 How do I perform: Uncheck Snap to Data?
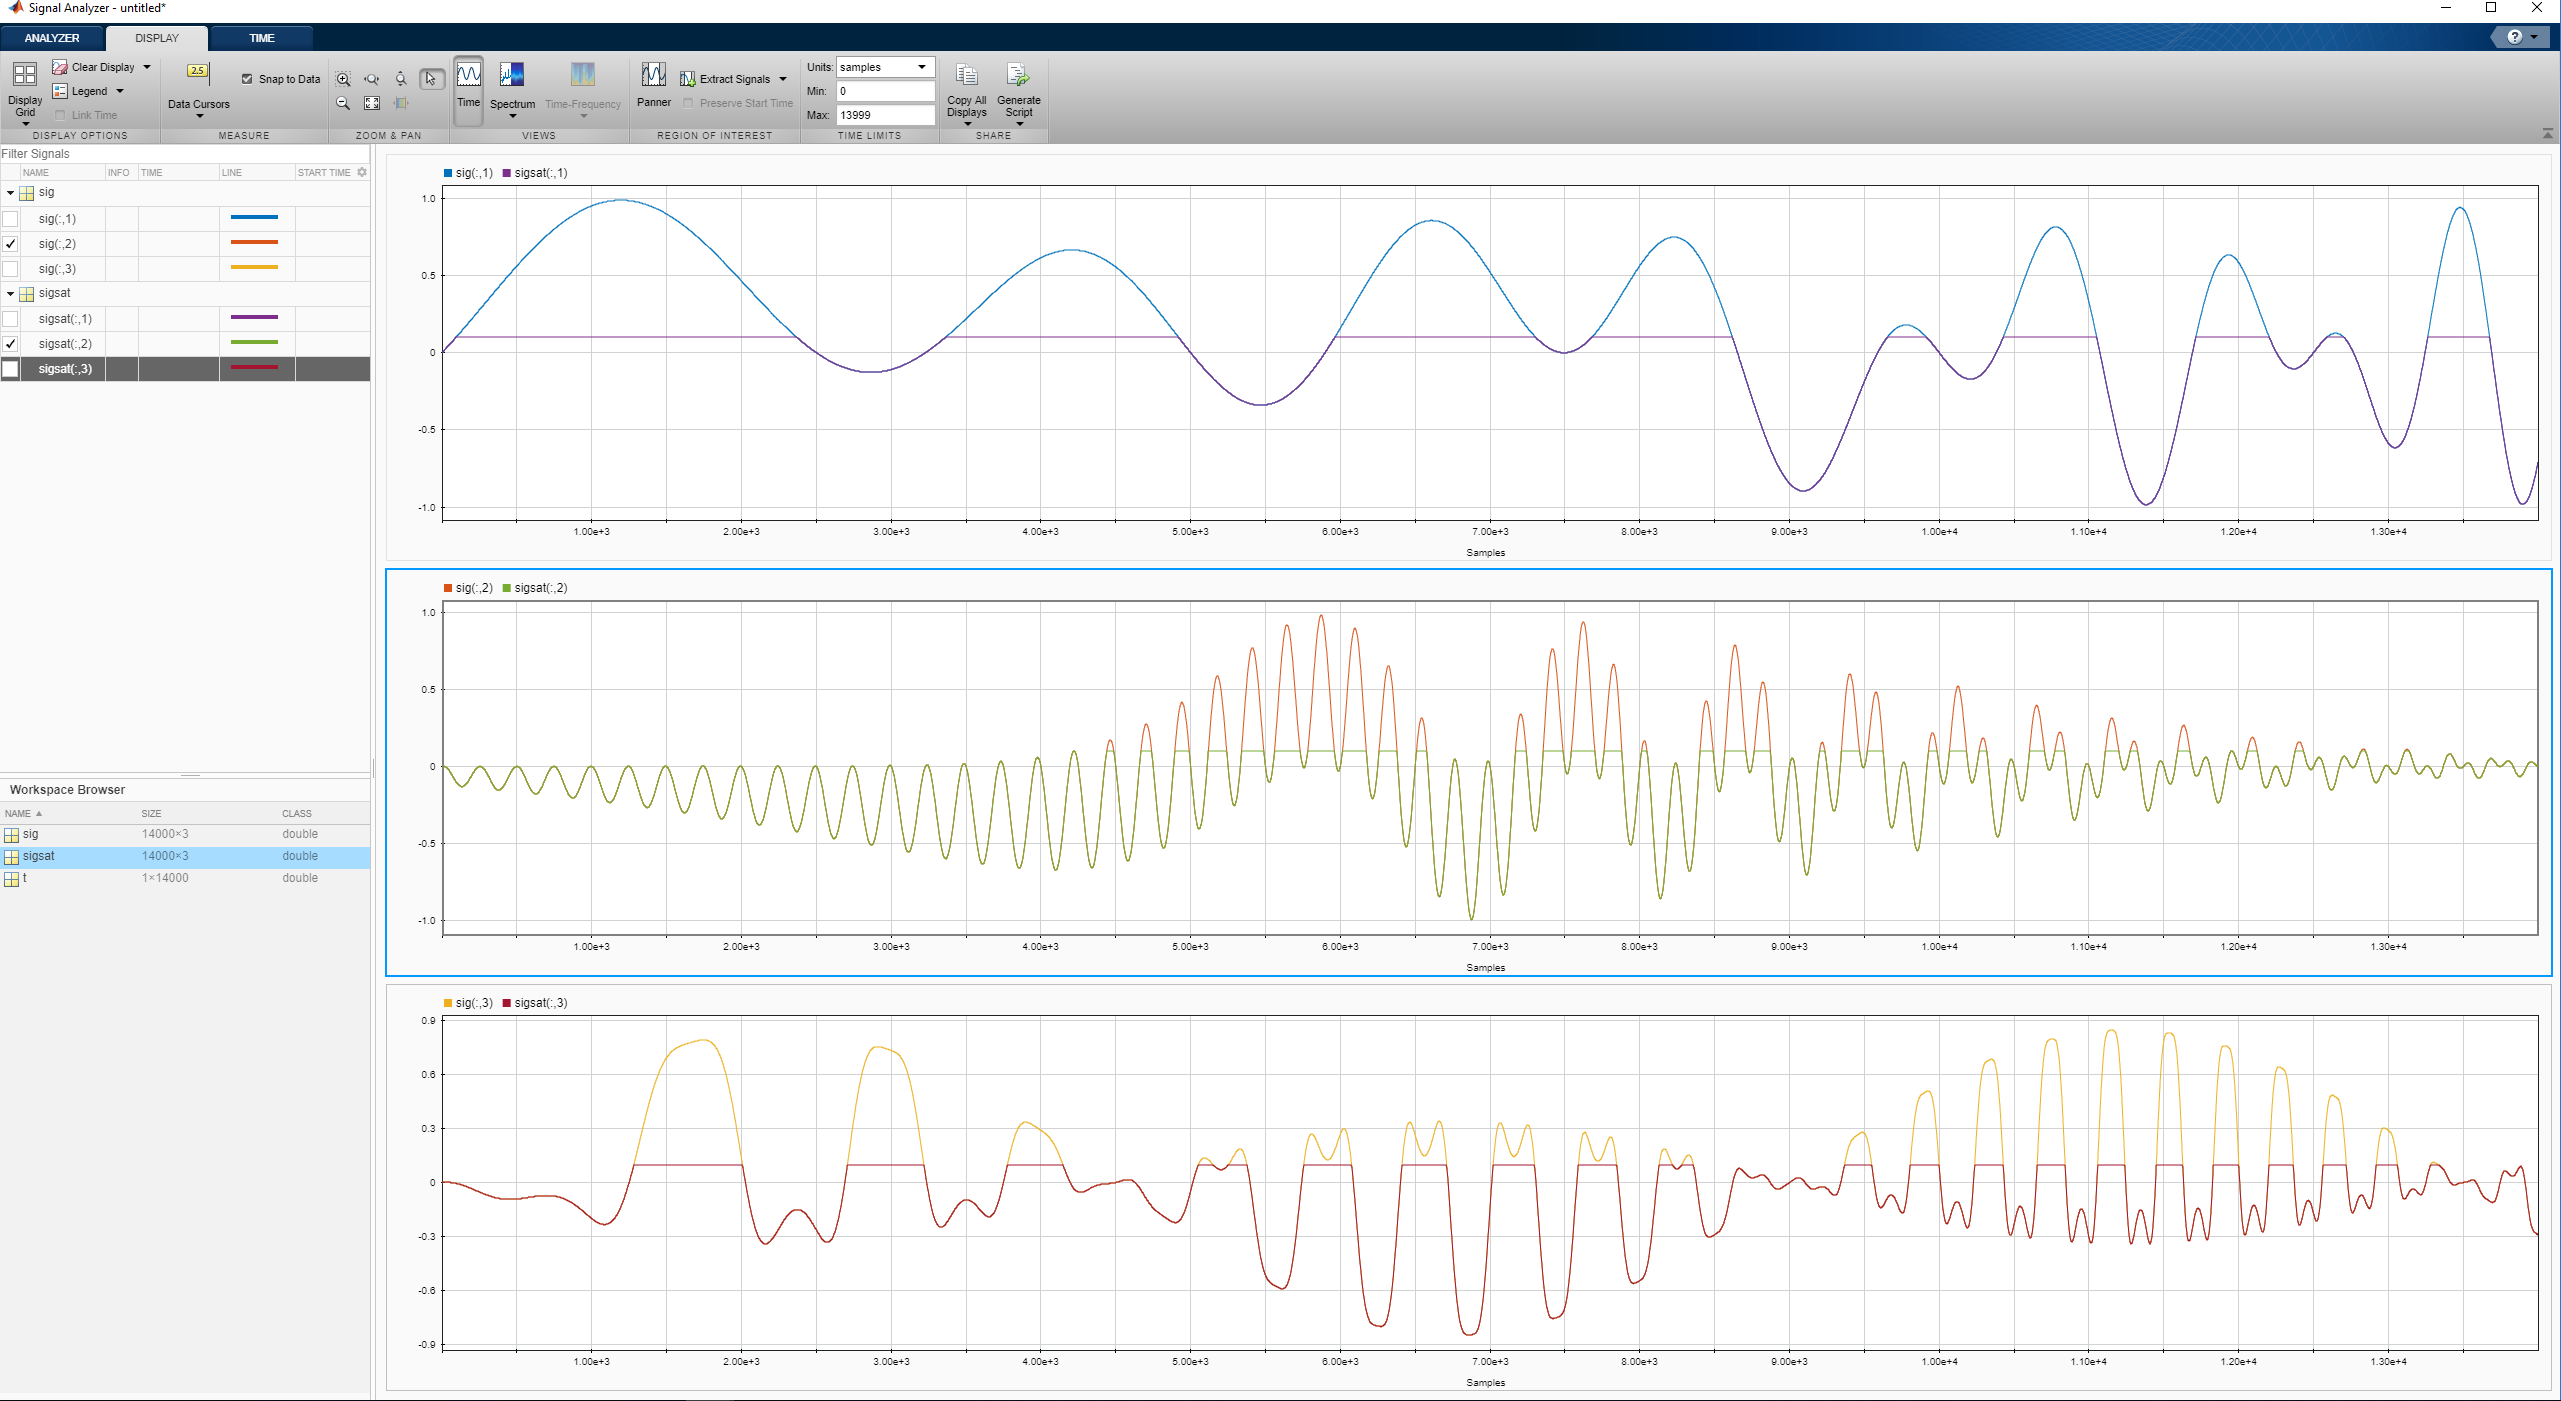point(247,79)
